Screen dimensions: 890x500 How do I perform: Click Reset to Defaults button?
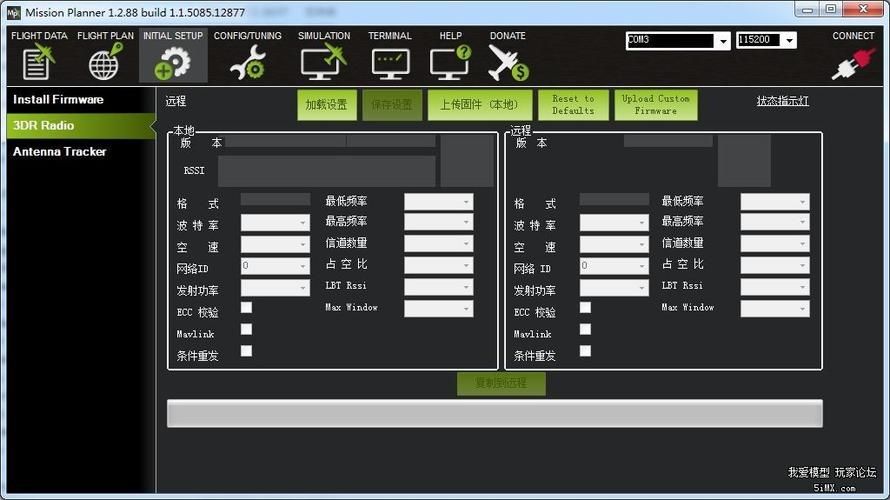573,105
